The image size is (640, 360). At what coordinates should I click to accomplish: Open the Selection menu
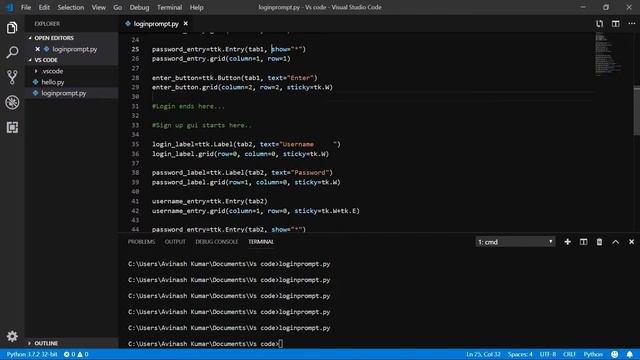[x=71, y=7]
